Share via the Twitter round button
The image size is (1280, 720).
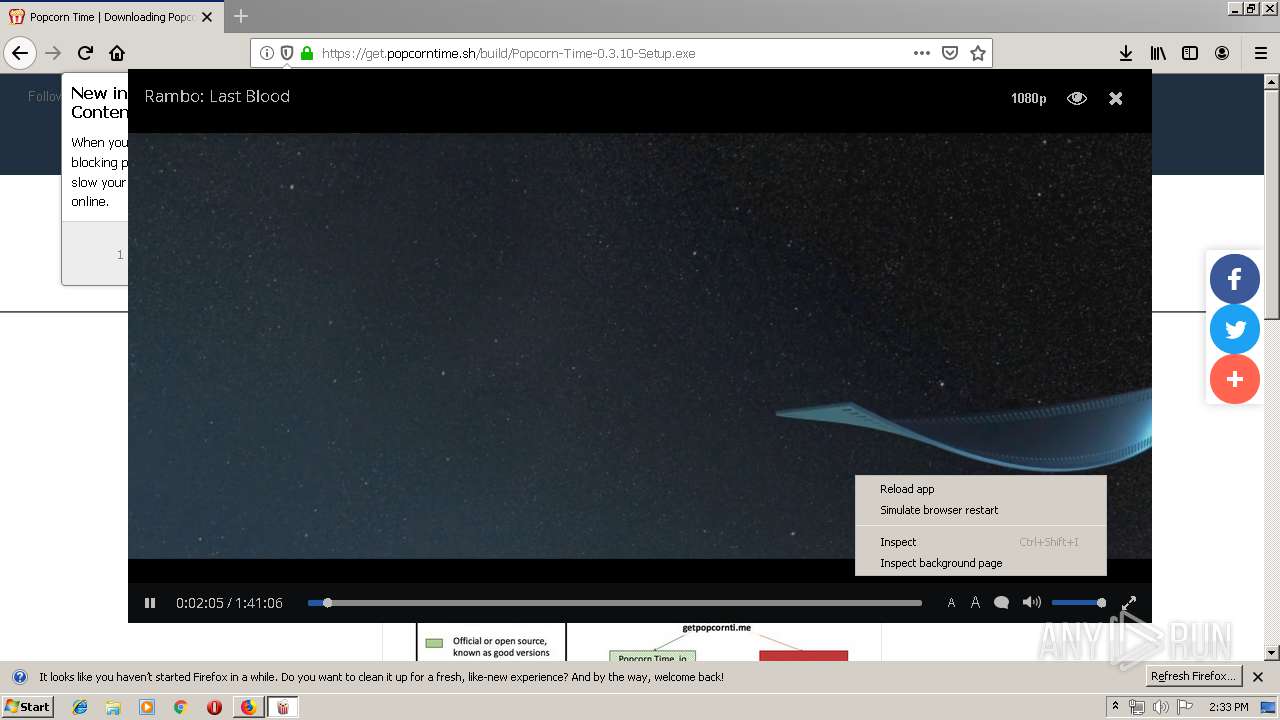click(x=1235, y=329)
